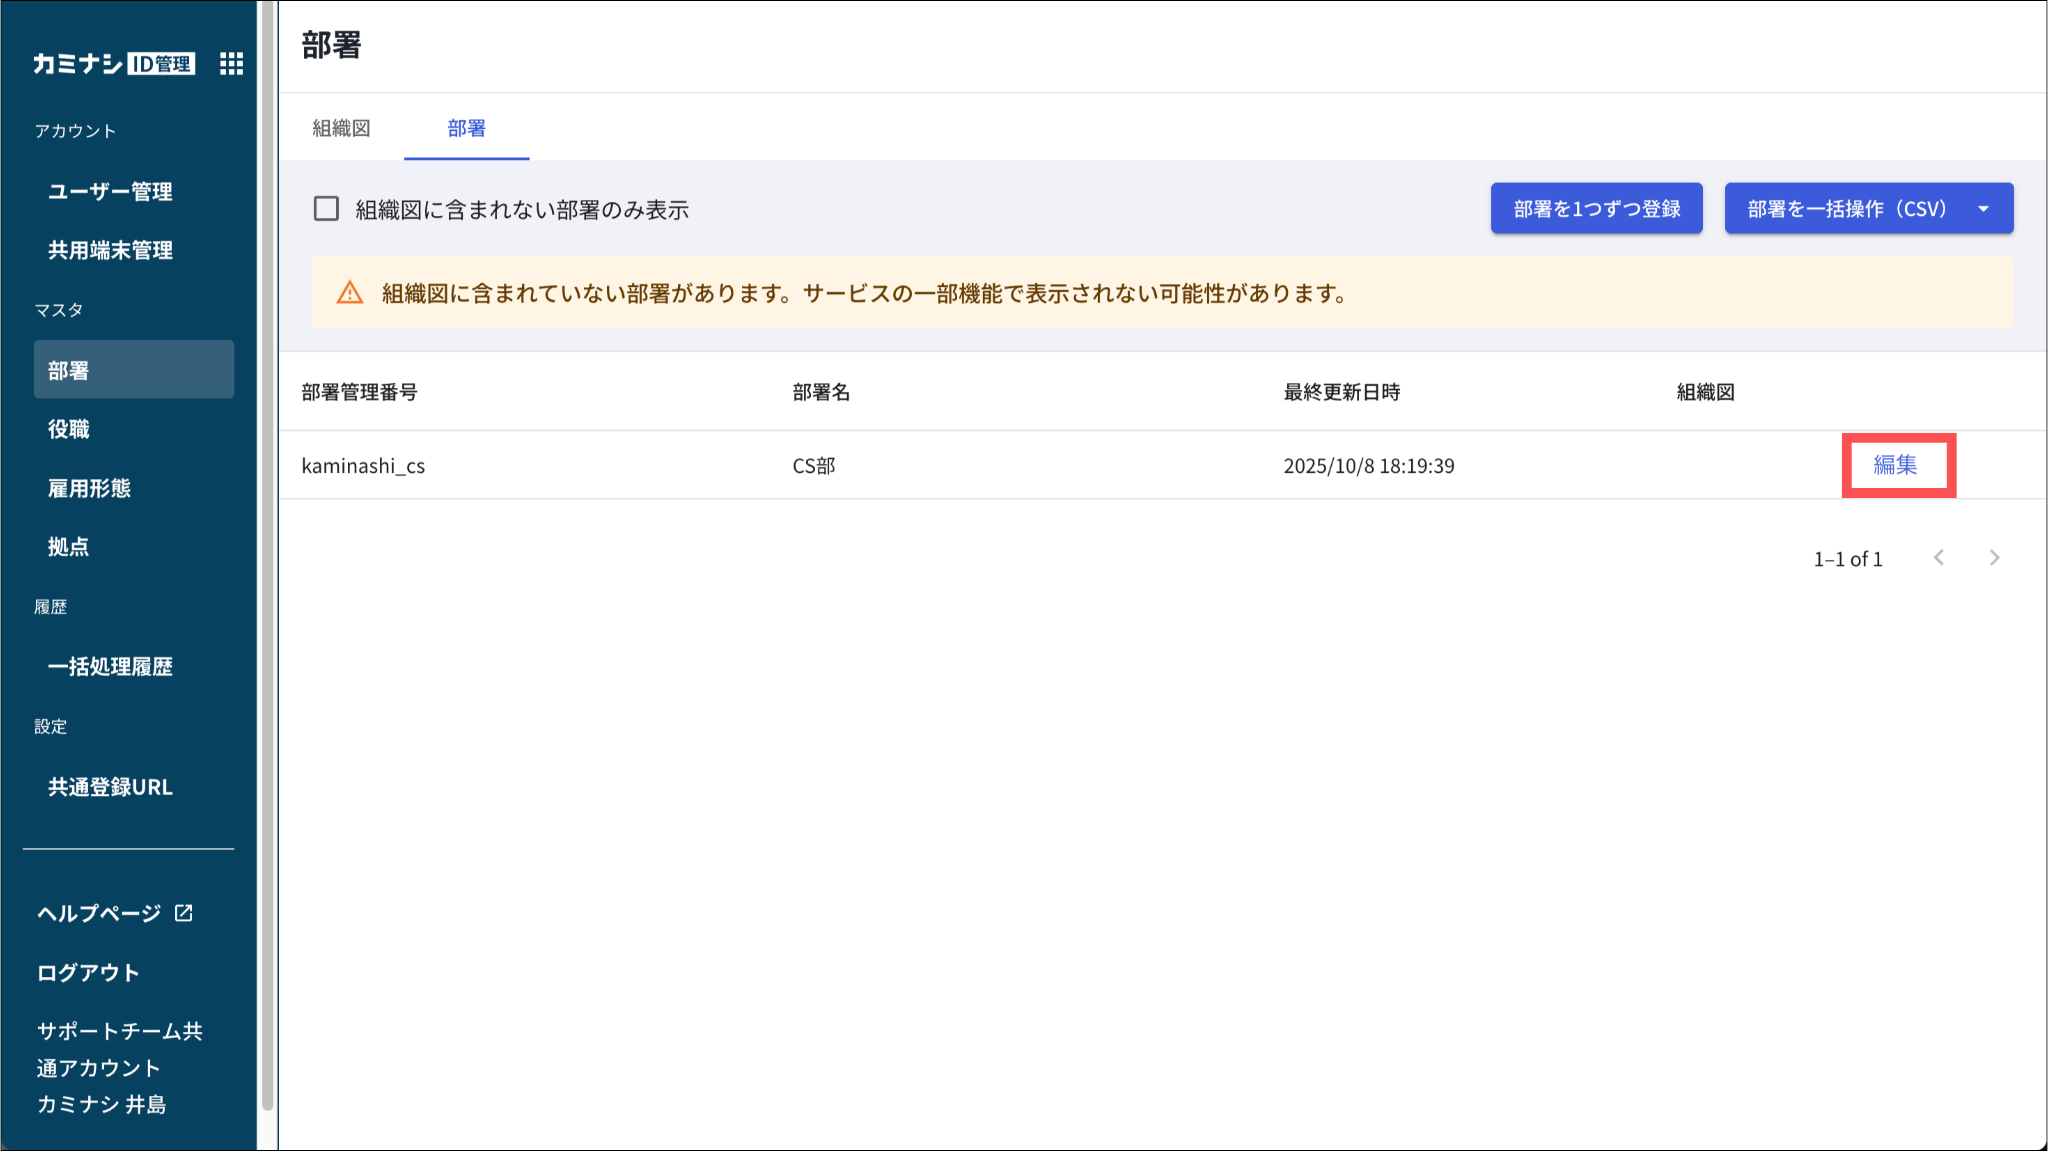
Task: Open ユーザー管理 in sidebar
Action: (x=110, y=191)
